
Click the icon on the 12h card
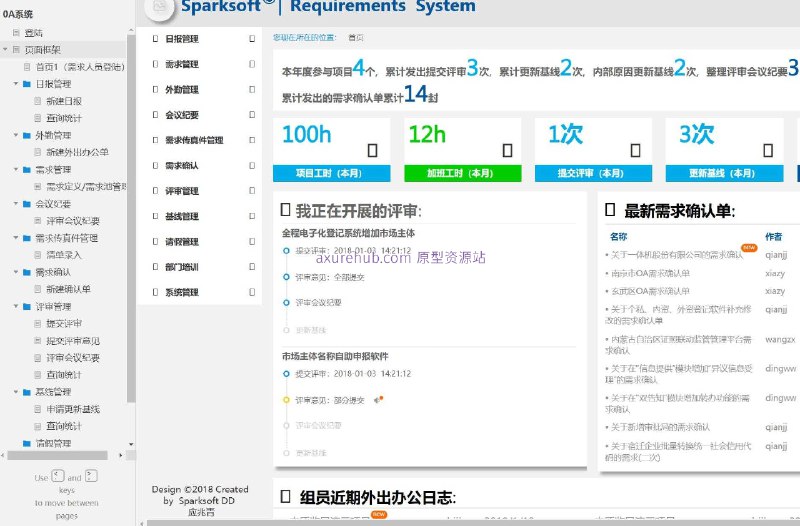point(508,151)
